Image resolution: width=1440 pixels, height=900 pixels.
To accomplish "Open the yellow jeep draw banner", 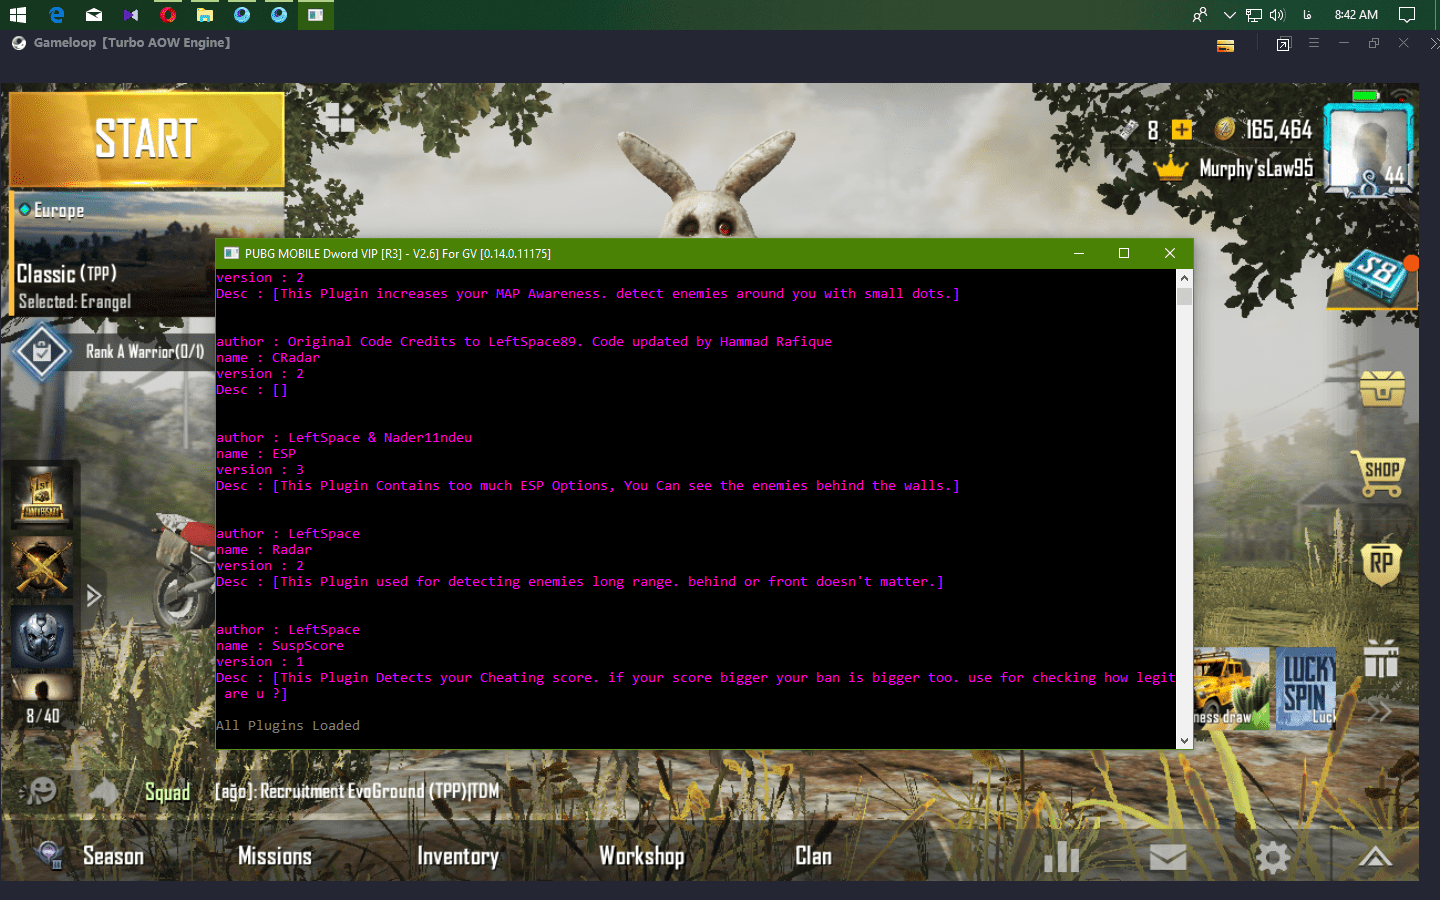I will [1230, 688].
